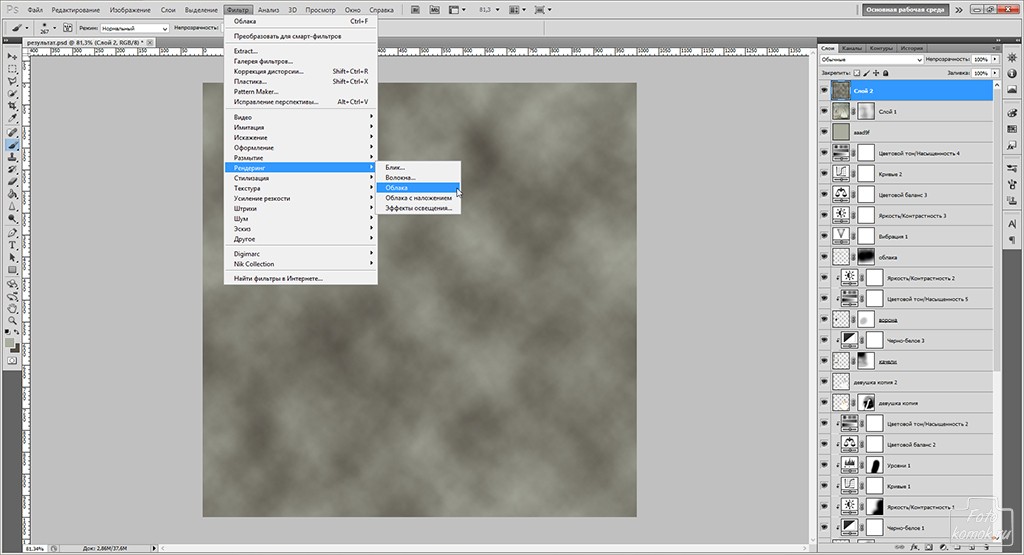Image resolution: width=1024 pixels, height=555 pixels.
Task: Click the Основная рабочая среда workspace button
Action: 906,10
